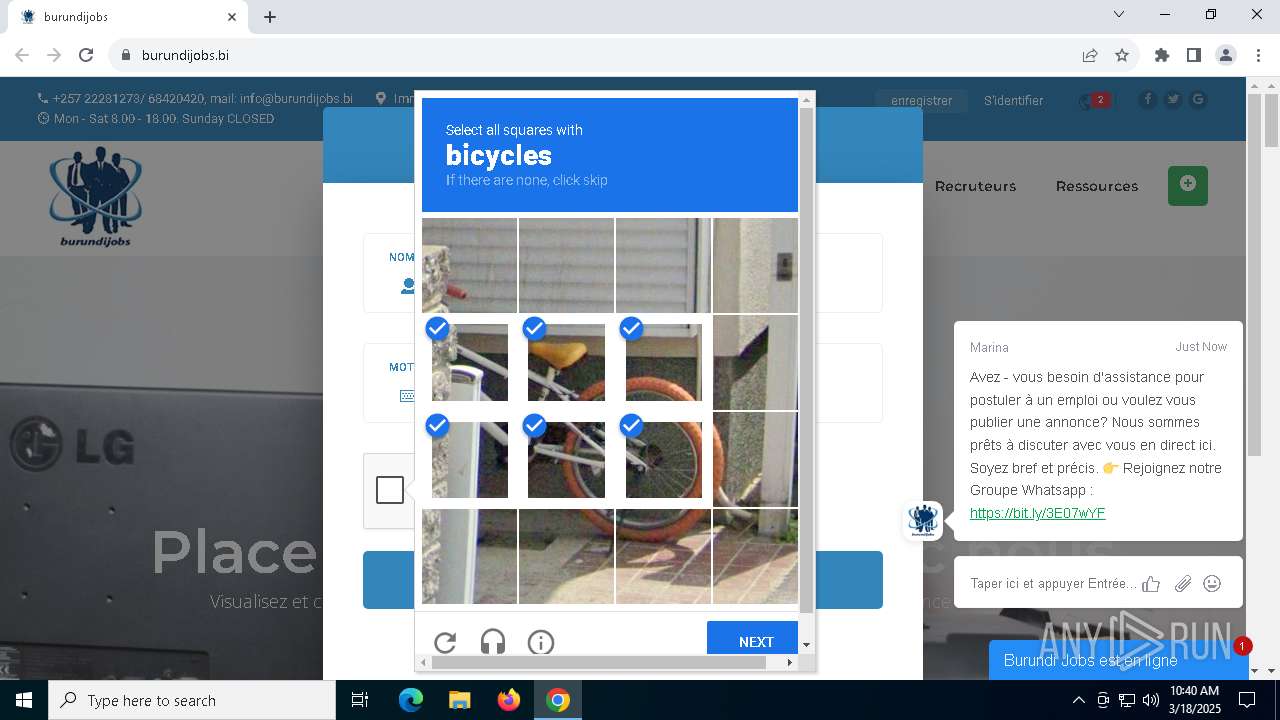Click captcha vertical scrollbar down arrow
The image size is (1280, 720).
[x=806, y=645]
